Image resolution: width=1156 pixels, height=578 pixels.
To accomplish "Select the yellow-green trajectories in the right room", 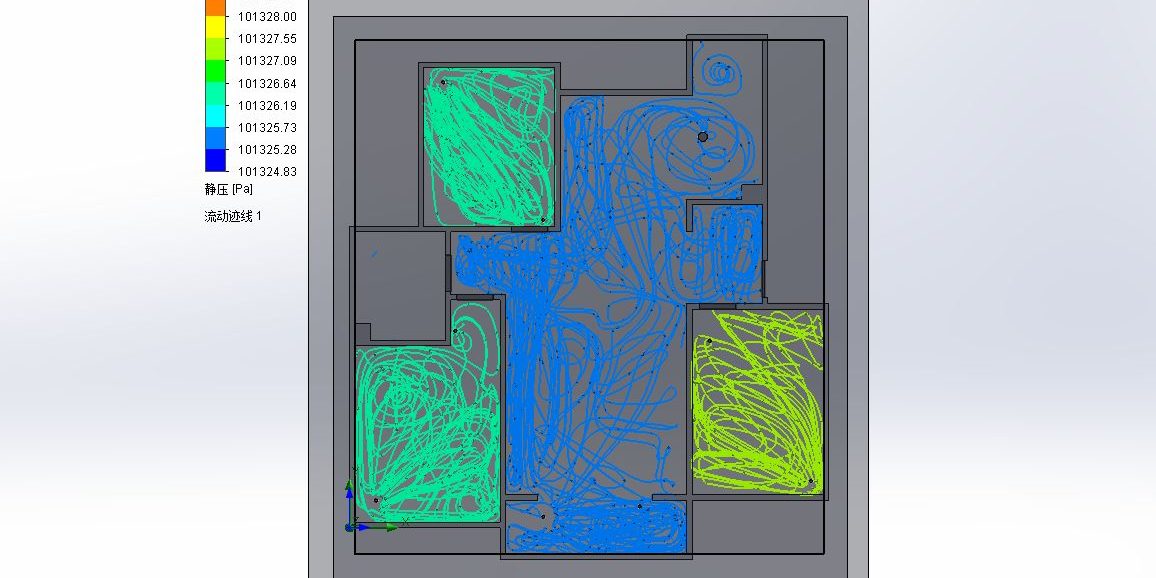I will [757, 400].
